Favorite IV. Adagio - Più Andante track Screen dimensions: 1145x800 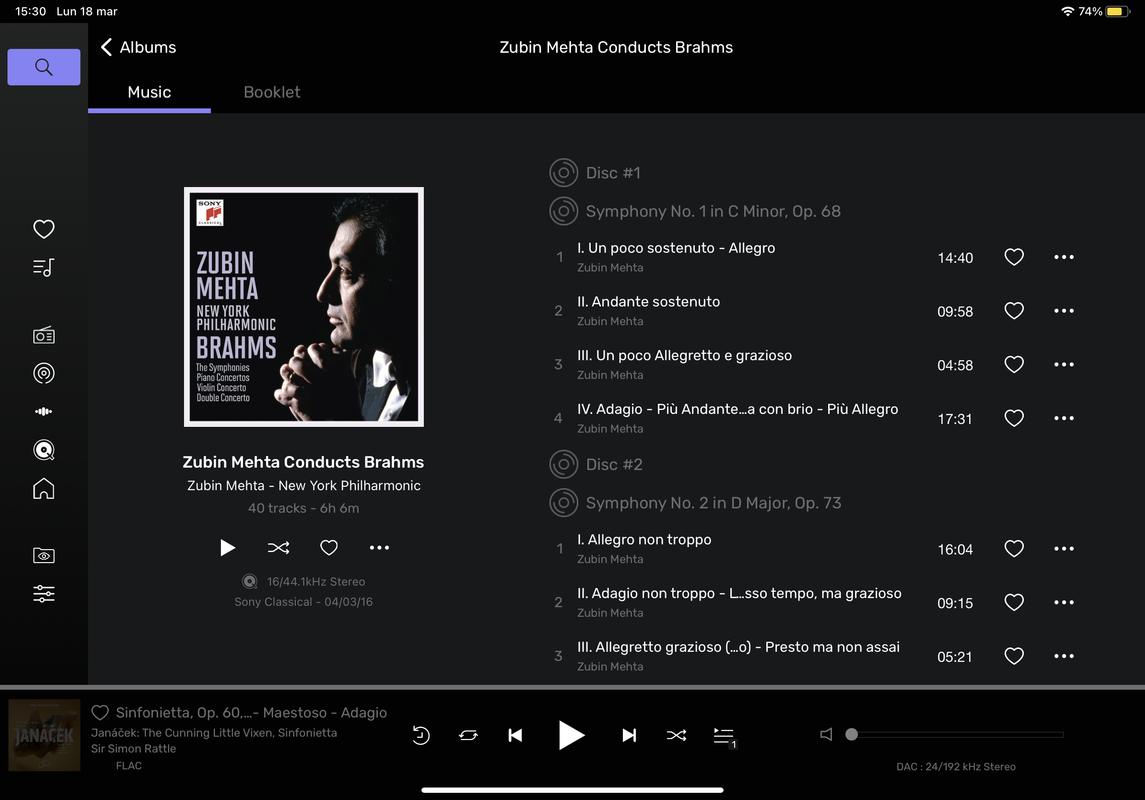coord(1014,418)
